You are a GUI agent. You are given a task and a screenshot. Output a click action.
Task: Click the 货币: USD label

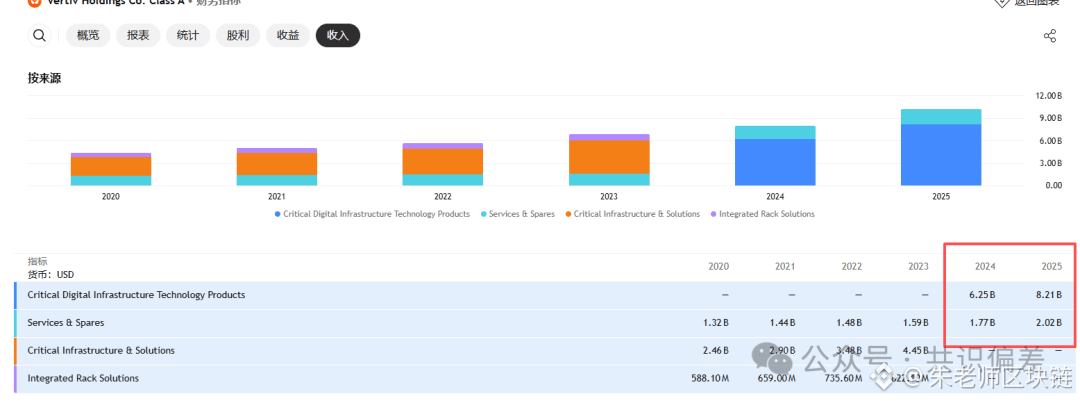51,274
